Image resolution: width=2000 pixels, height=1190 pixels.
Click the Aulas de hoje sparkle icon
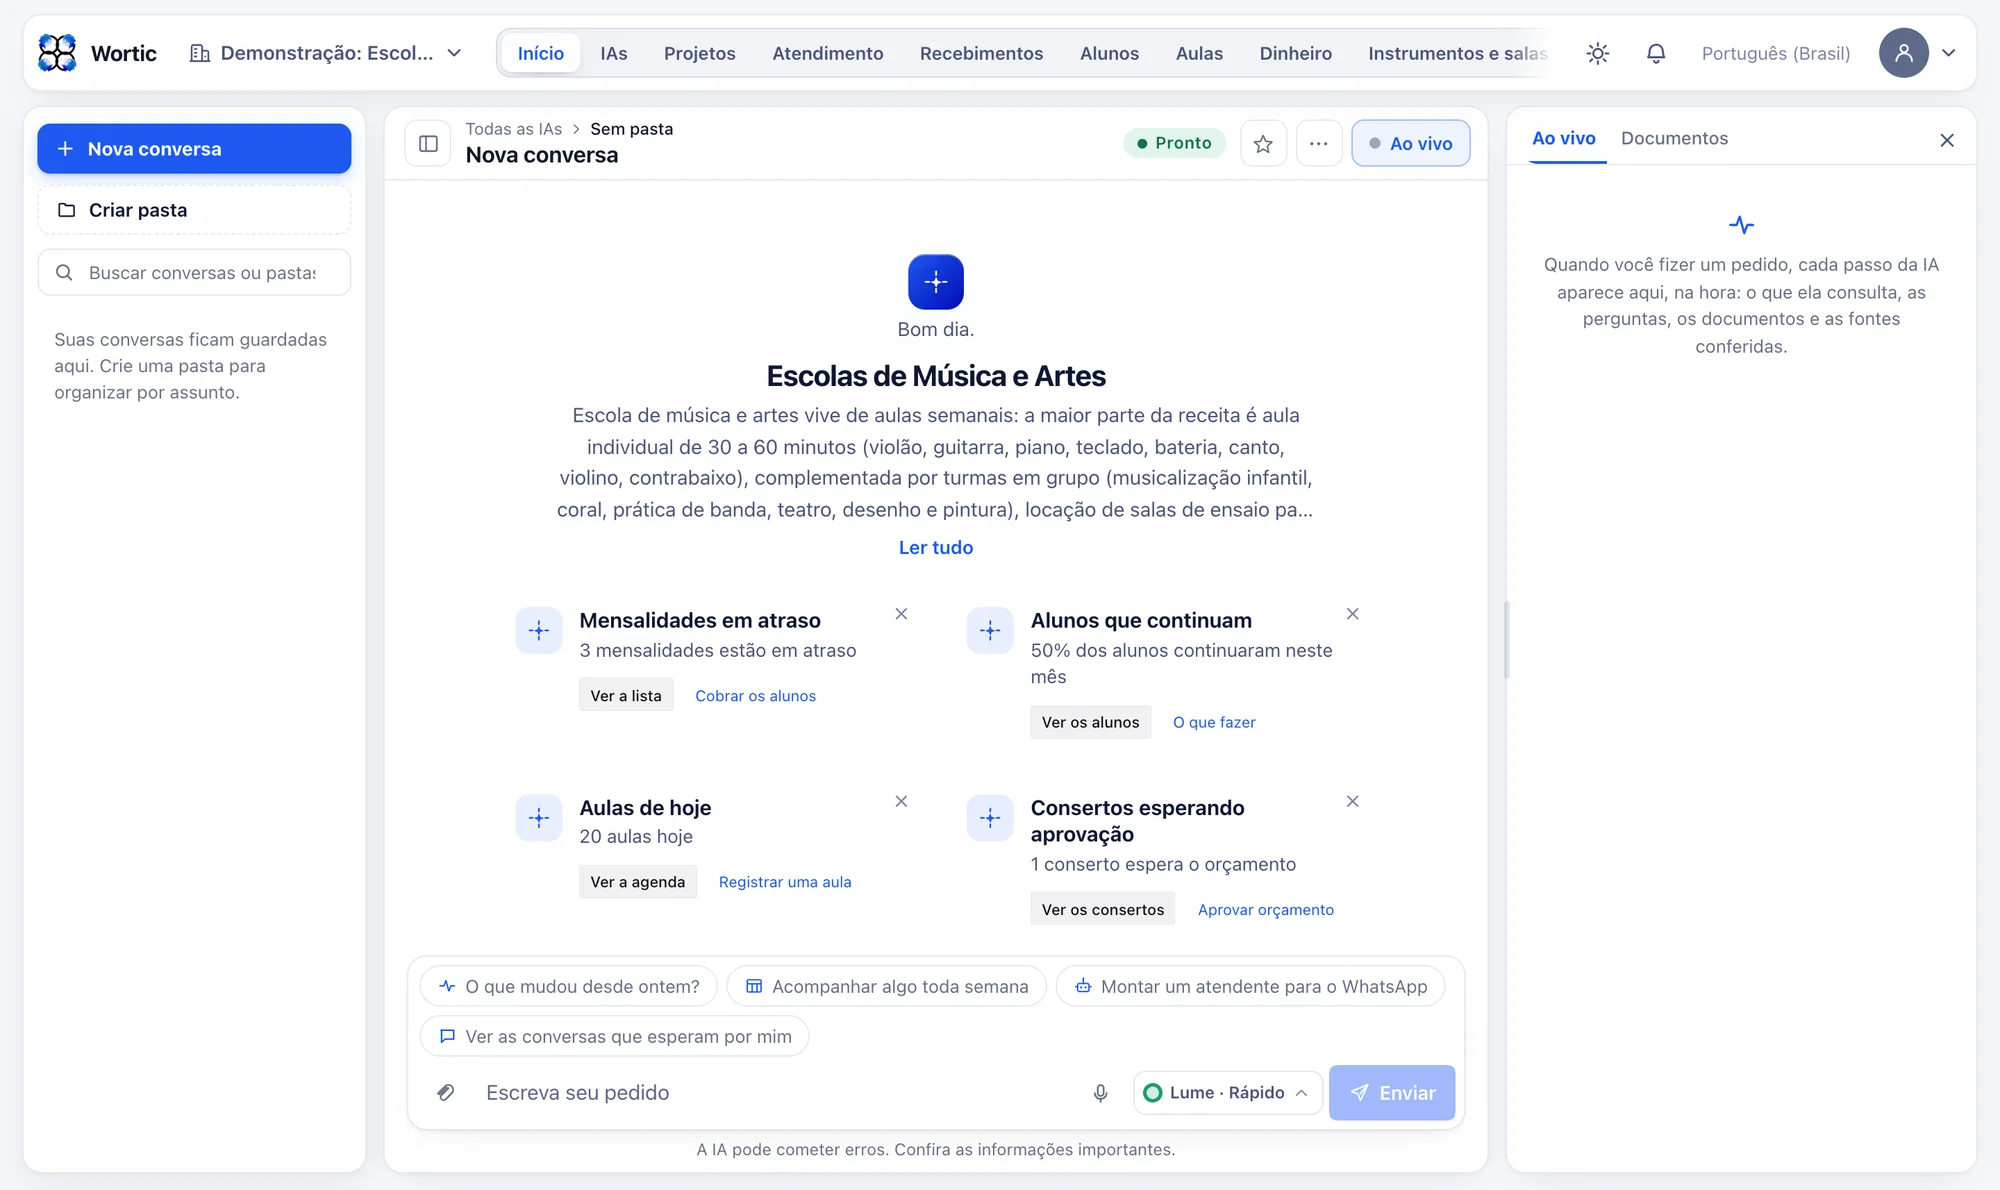539,818
